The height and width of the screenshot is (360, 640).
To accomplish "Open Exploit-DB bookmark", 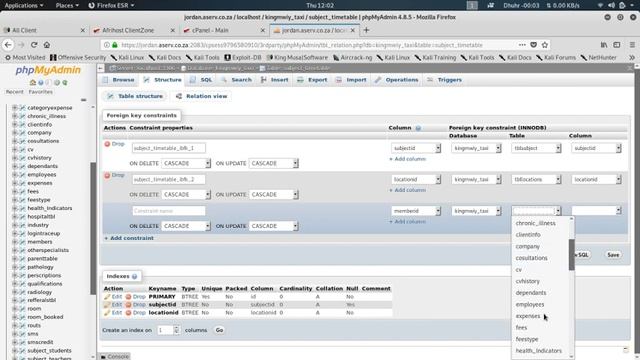I will pyautogui.click(x=243, y=58).
